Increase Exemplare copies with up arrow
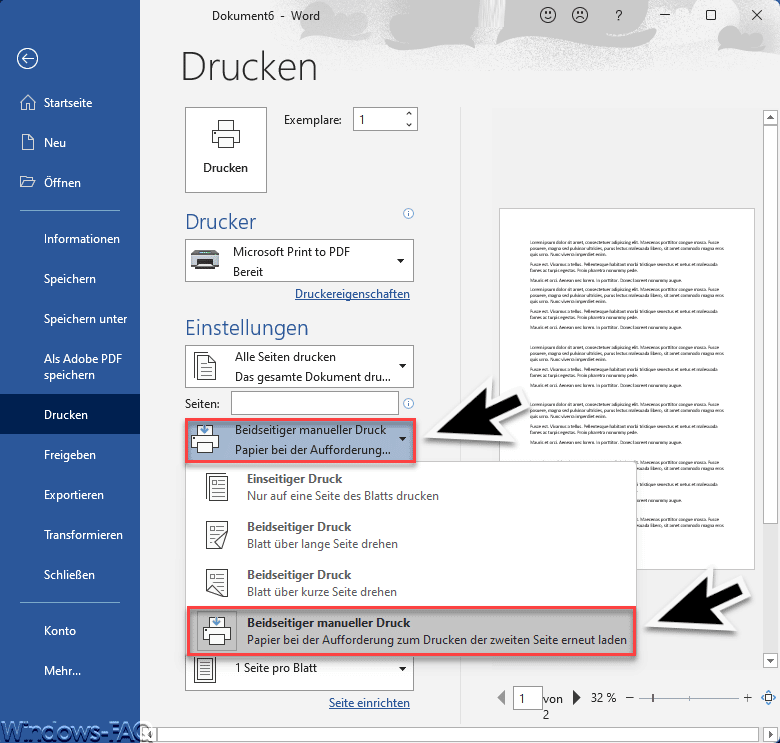 409,114
